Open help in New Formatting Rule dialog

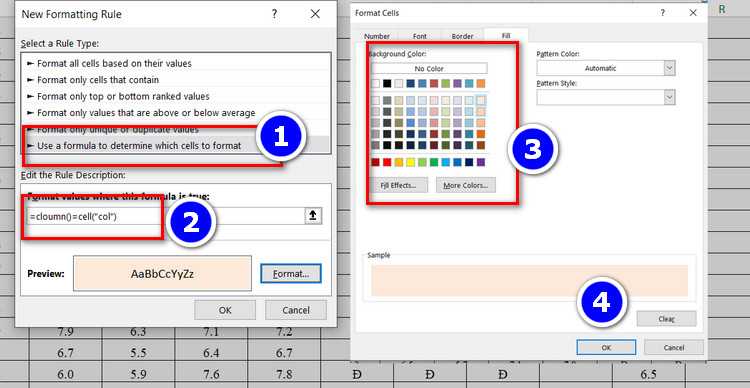tap(274, 14)
